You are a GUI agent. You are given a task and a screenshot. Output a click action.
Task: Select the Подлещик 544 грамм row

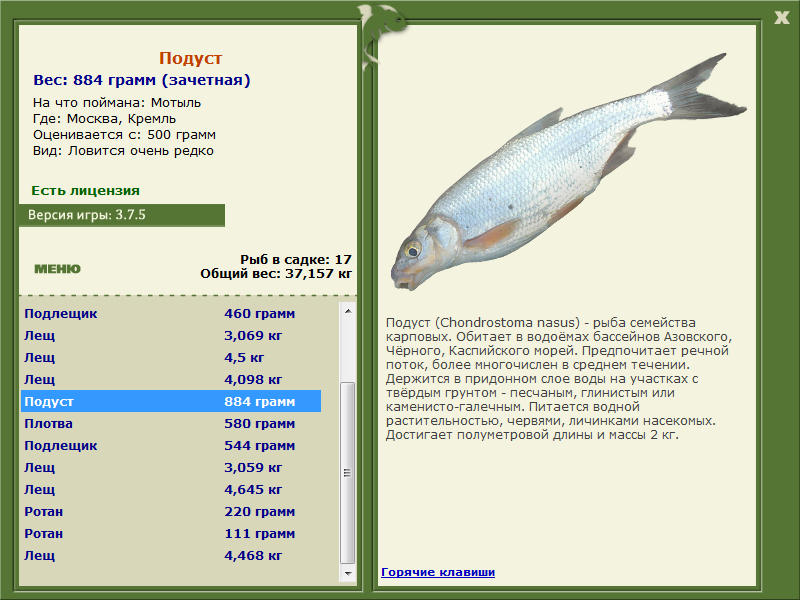point(171,445)
